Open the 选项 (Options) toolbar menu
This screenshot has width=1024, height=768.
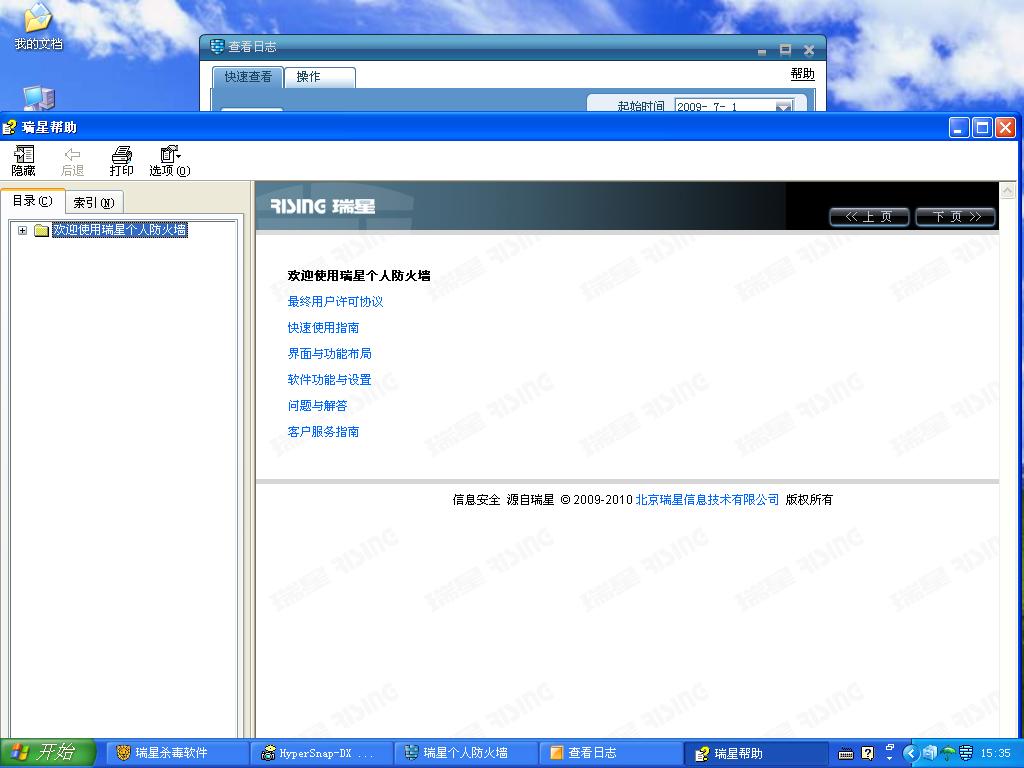pyautogui.click(x=170, y=161)
